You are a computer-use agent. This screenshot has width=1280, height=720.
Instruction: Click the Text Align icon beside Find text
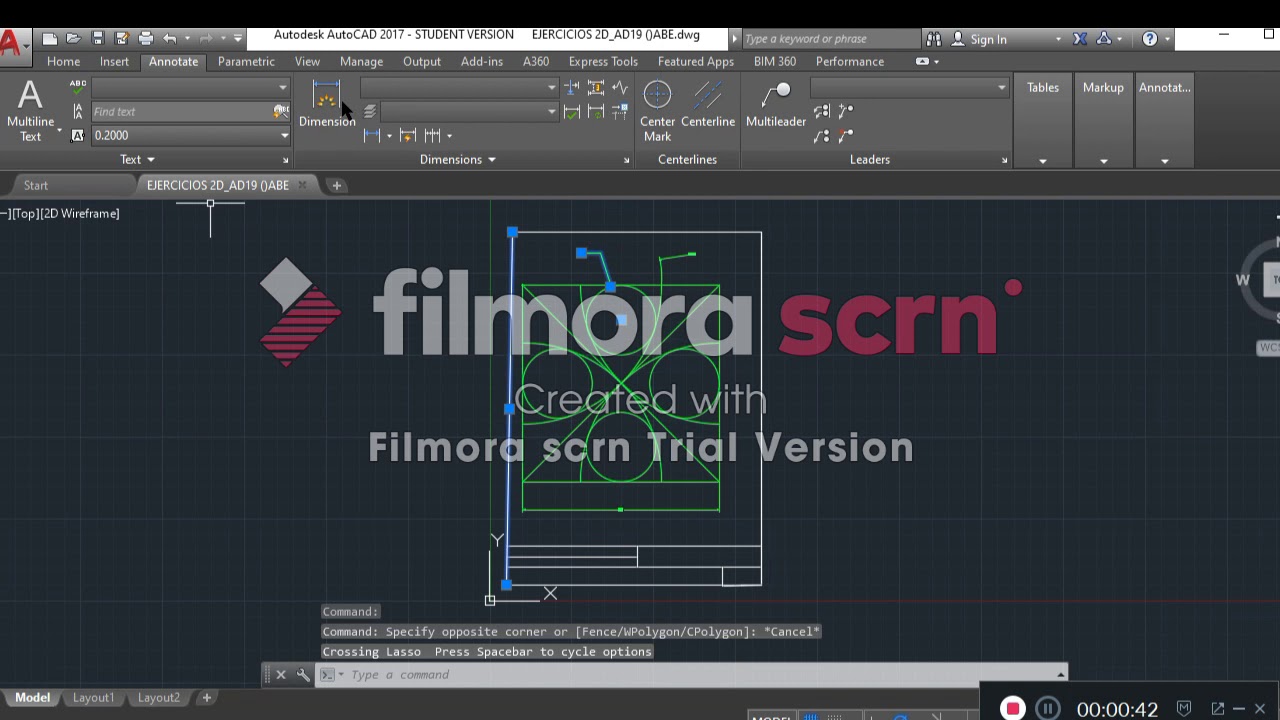click(78, 112)
